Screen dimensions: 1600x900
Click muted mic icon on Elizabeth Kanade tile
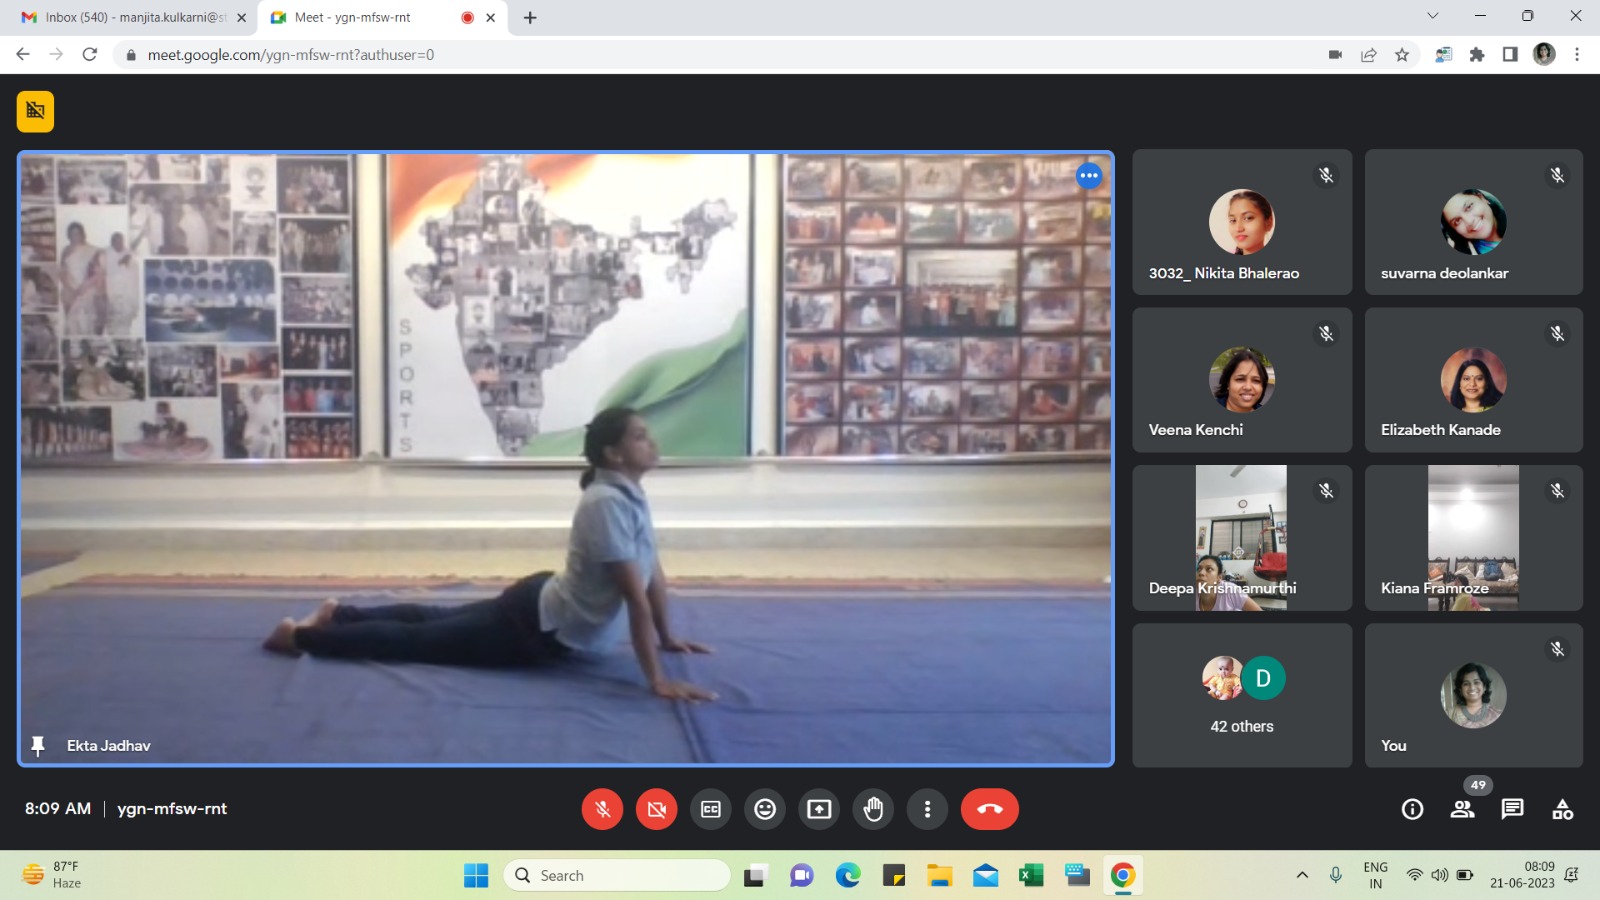(x=1557, y=334)
